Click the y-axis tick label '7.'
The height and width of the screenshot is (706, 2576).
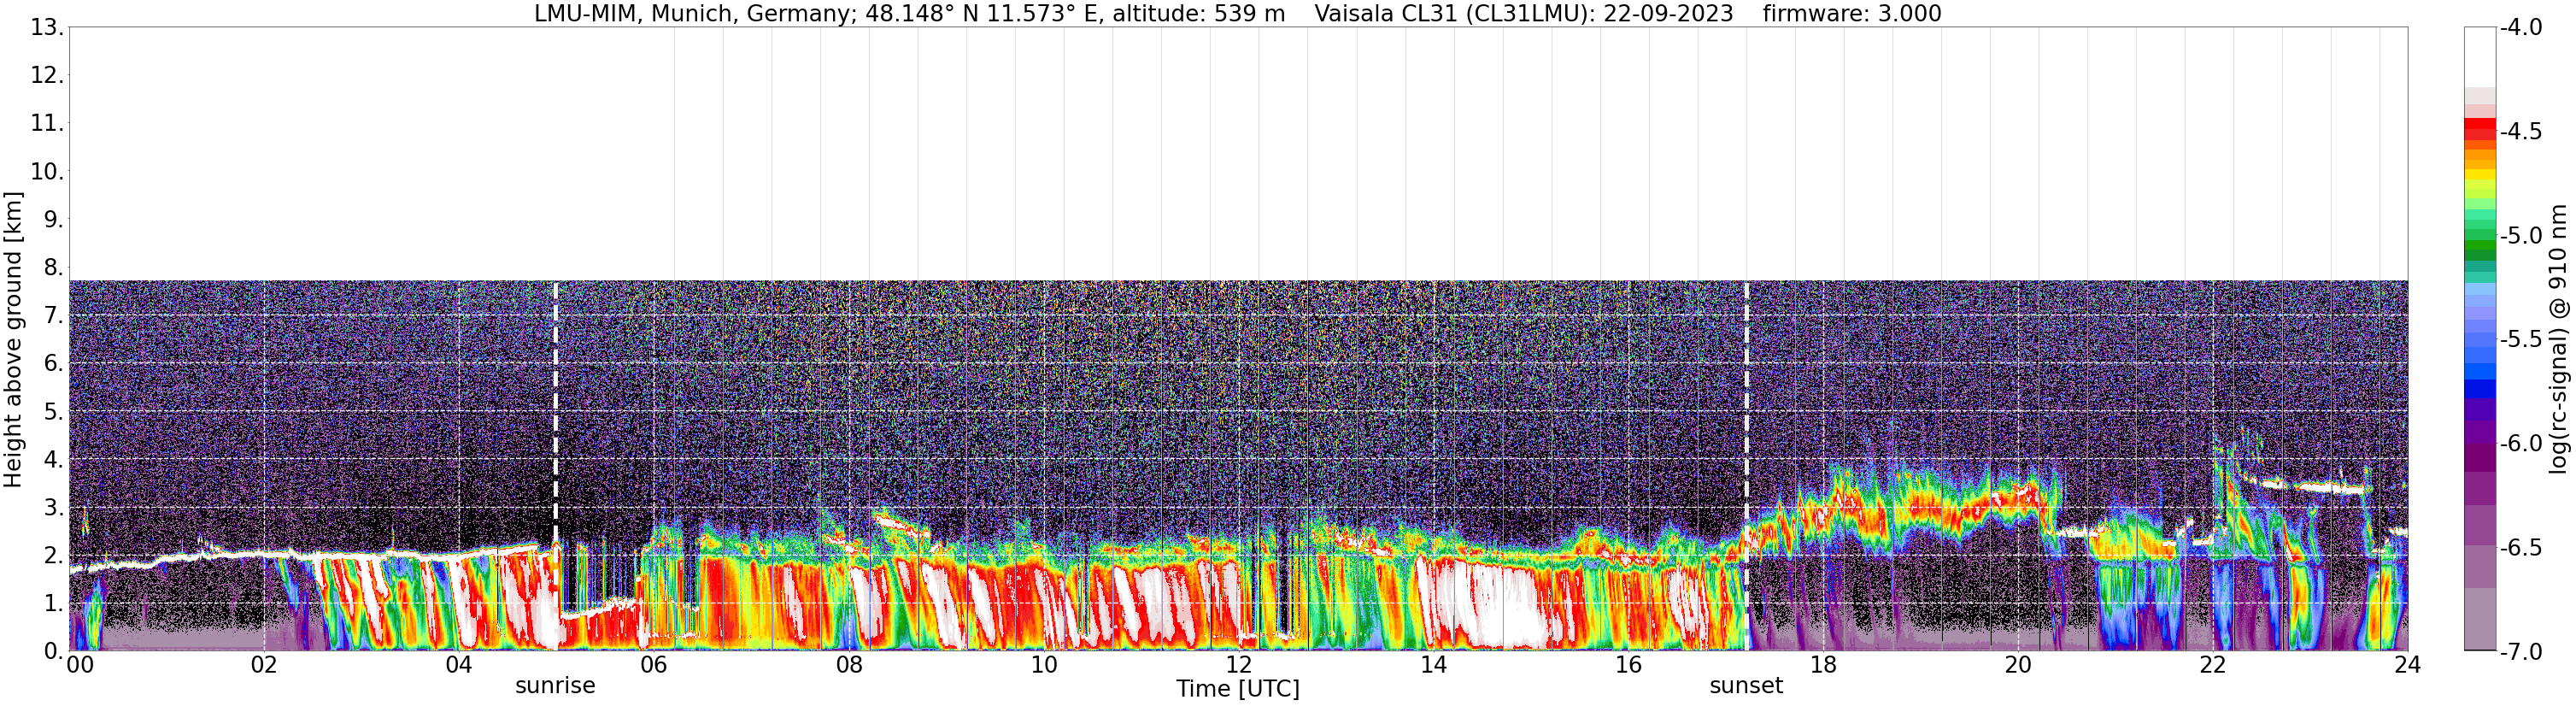[52, 315]
